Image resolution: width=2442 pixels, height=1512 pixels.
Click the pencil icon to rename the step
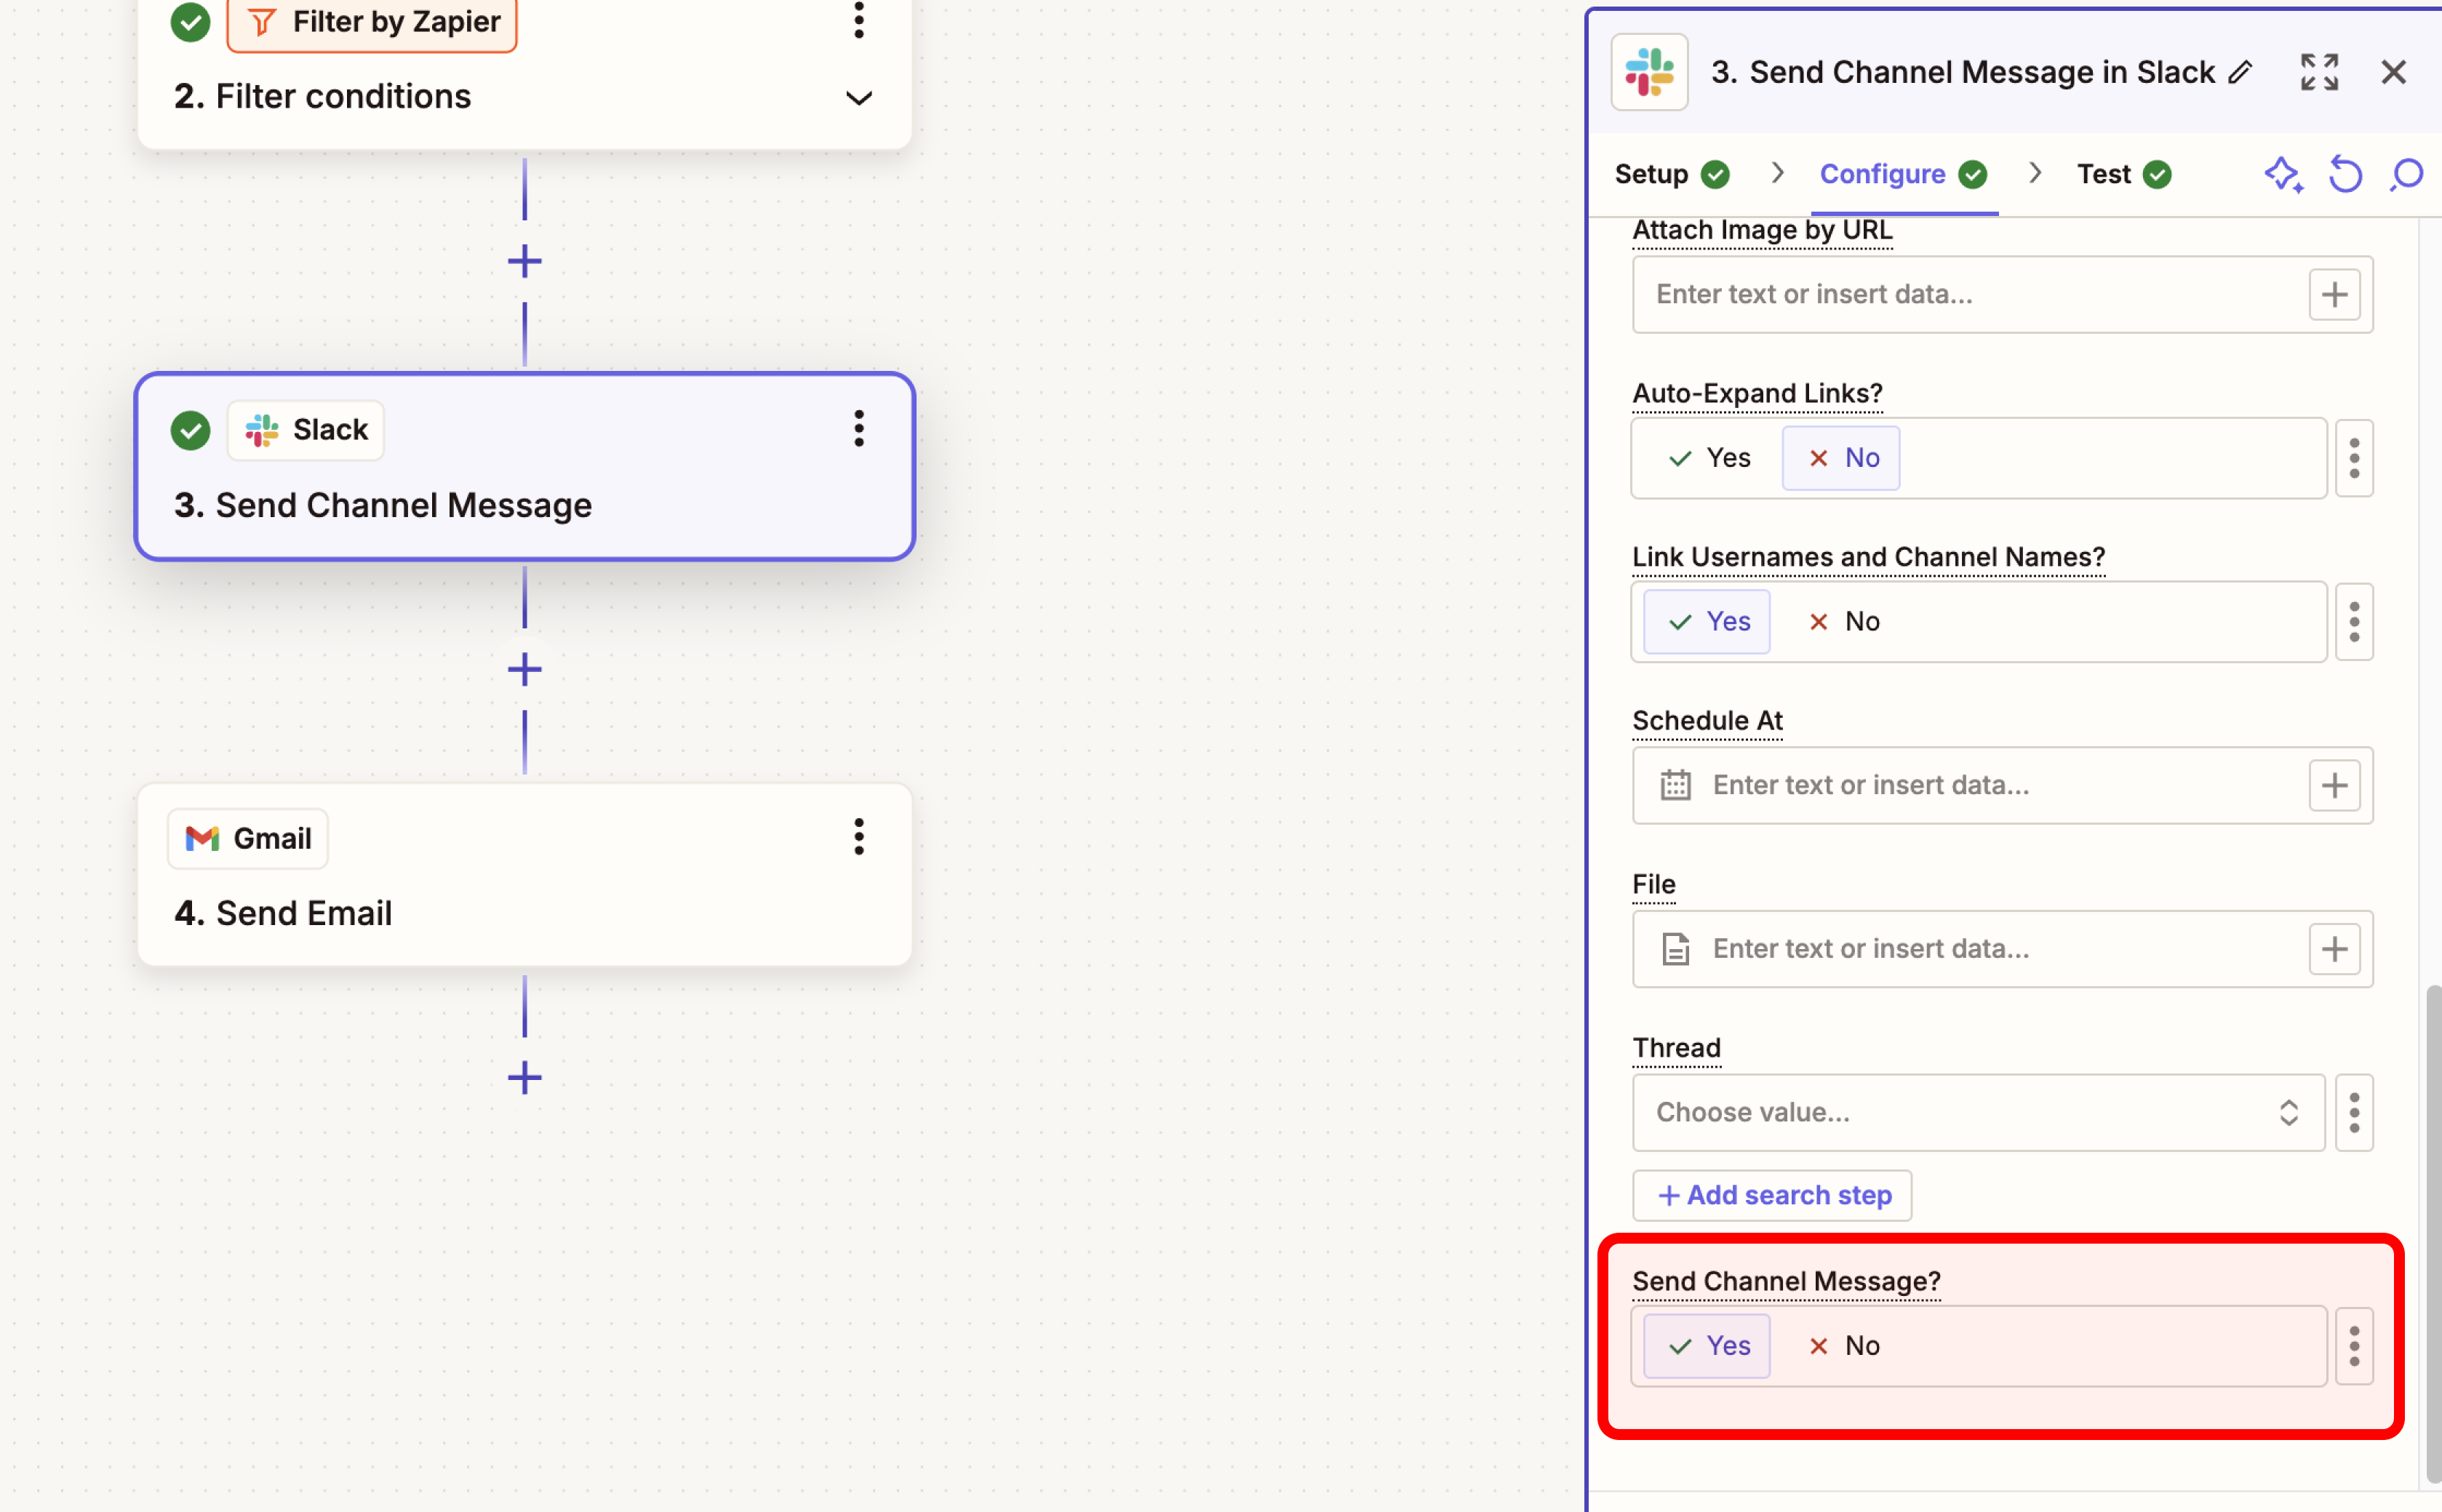(x=2240, y=72)
